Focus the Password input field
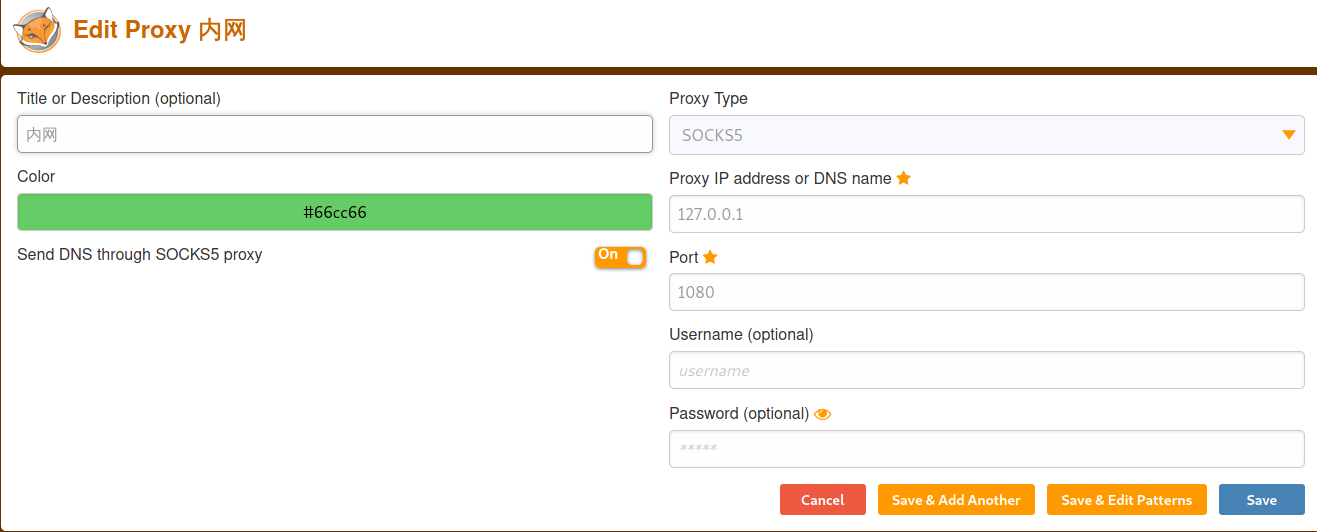The image size is (1317, 532). 986,449
